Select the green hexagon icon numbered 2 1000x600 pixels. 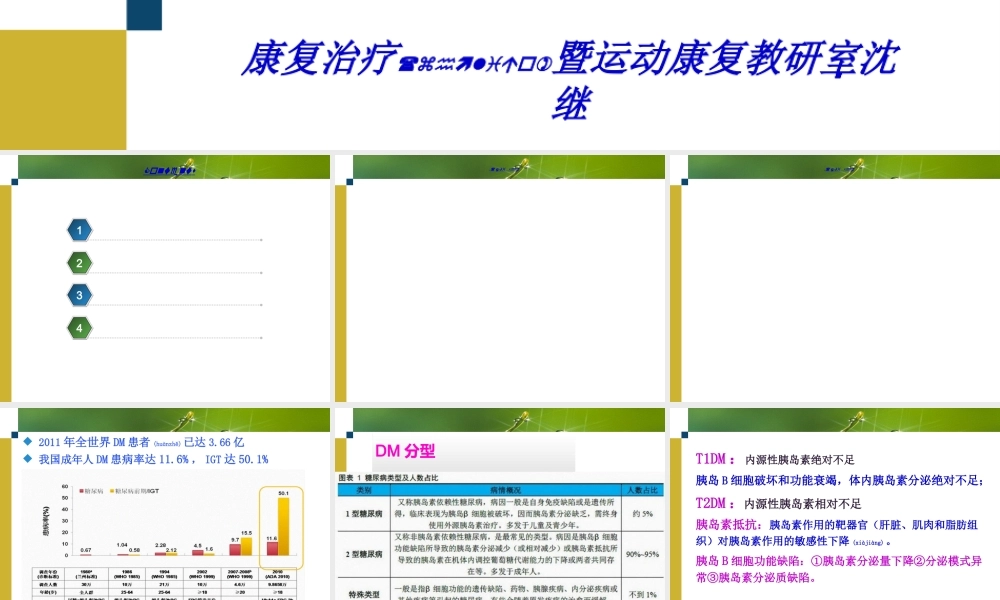click(x=80, y=262)
